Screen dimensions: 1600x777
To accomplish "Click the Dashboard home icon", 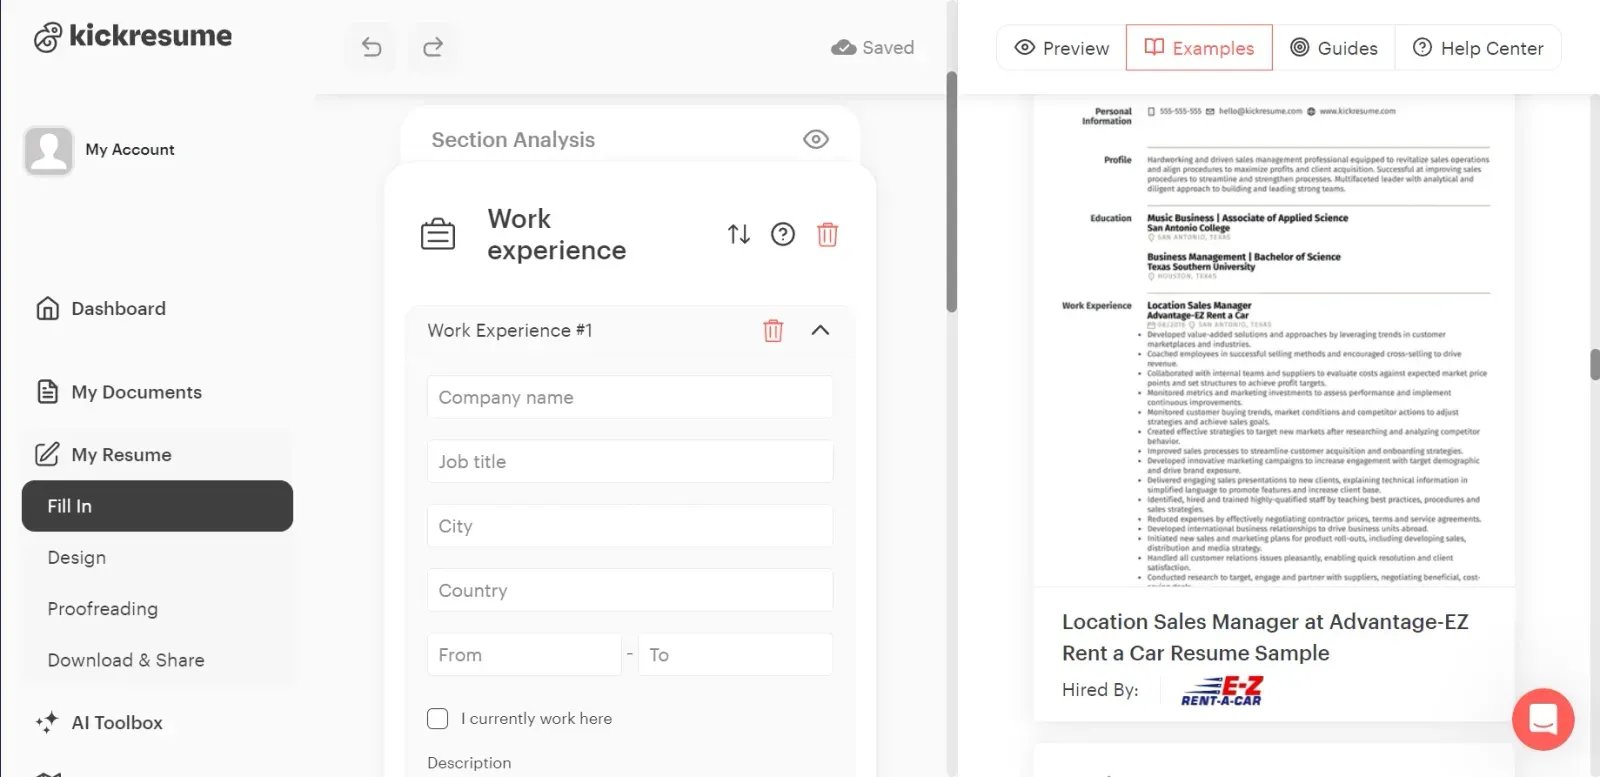I will (47, 308).
